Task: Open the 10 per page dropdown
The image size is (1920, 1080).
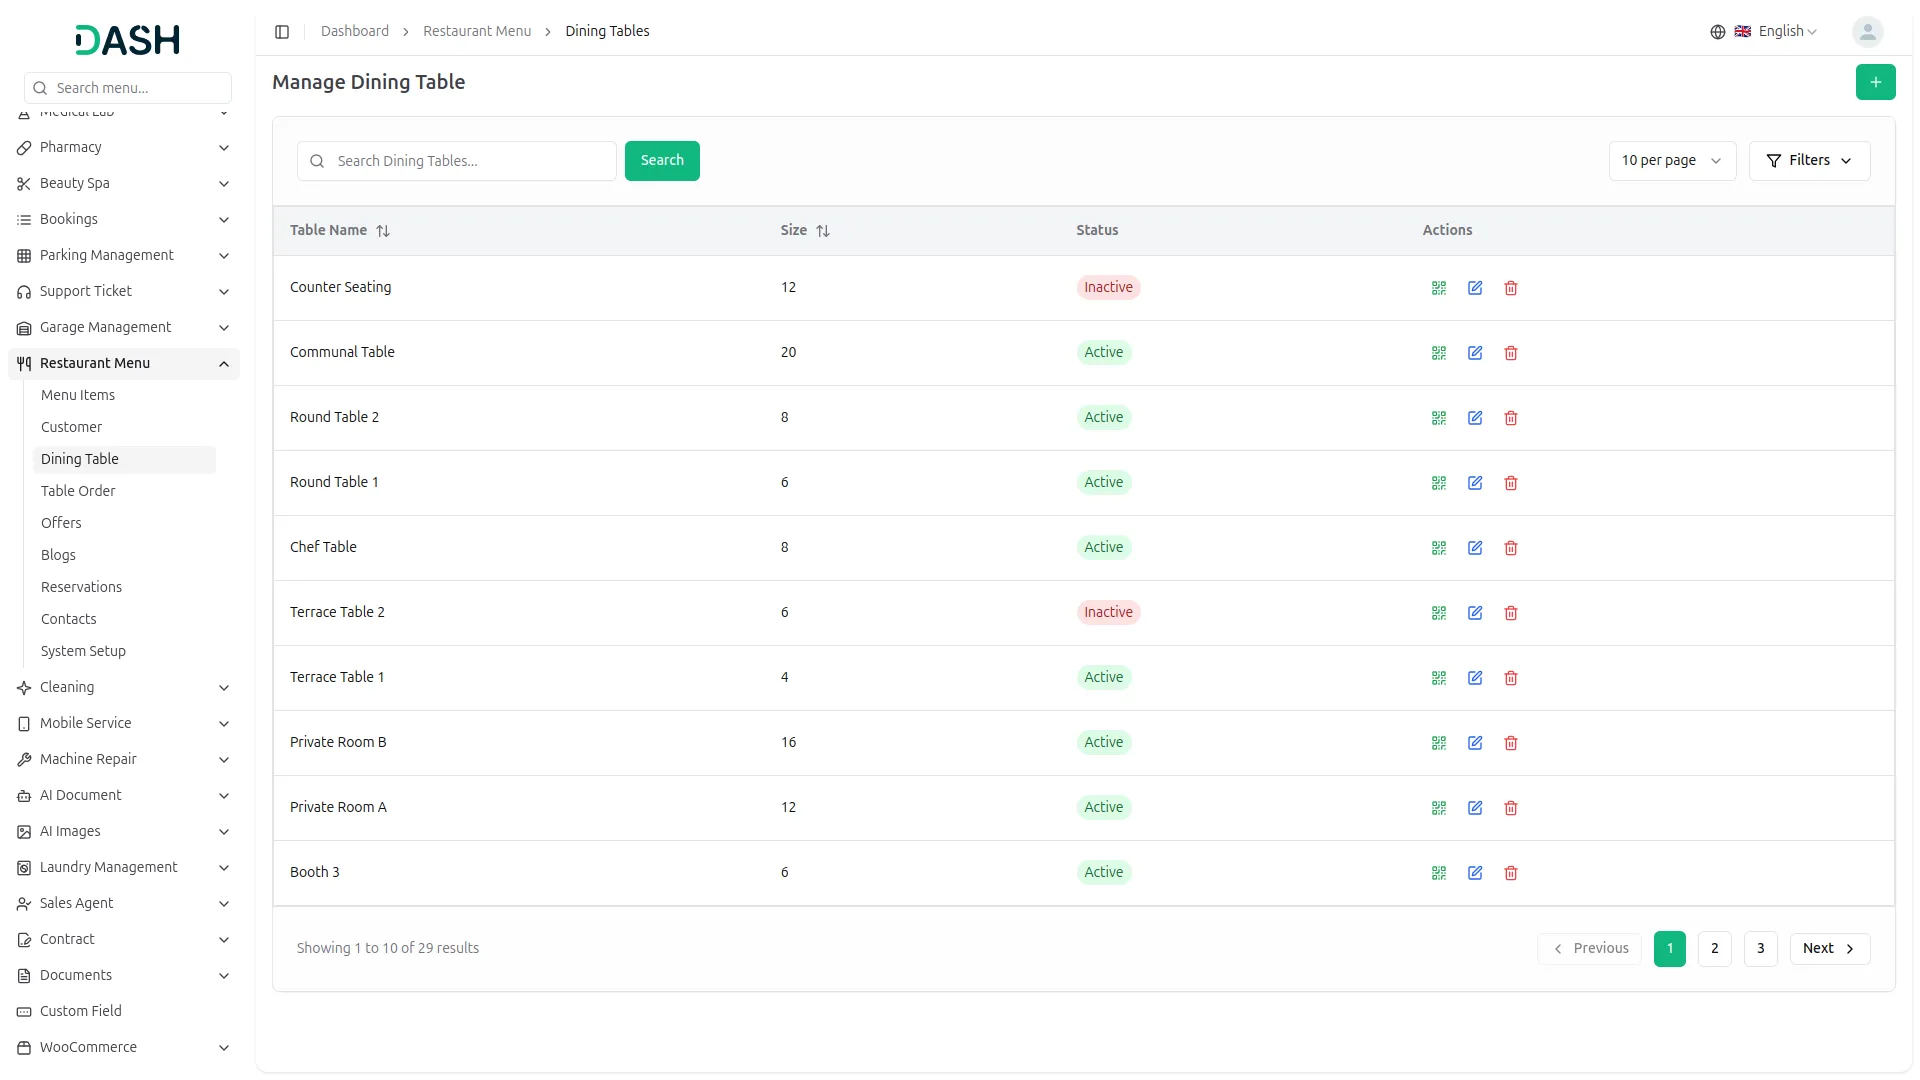Action: [1671, 161]
